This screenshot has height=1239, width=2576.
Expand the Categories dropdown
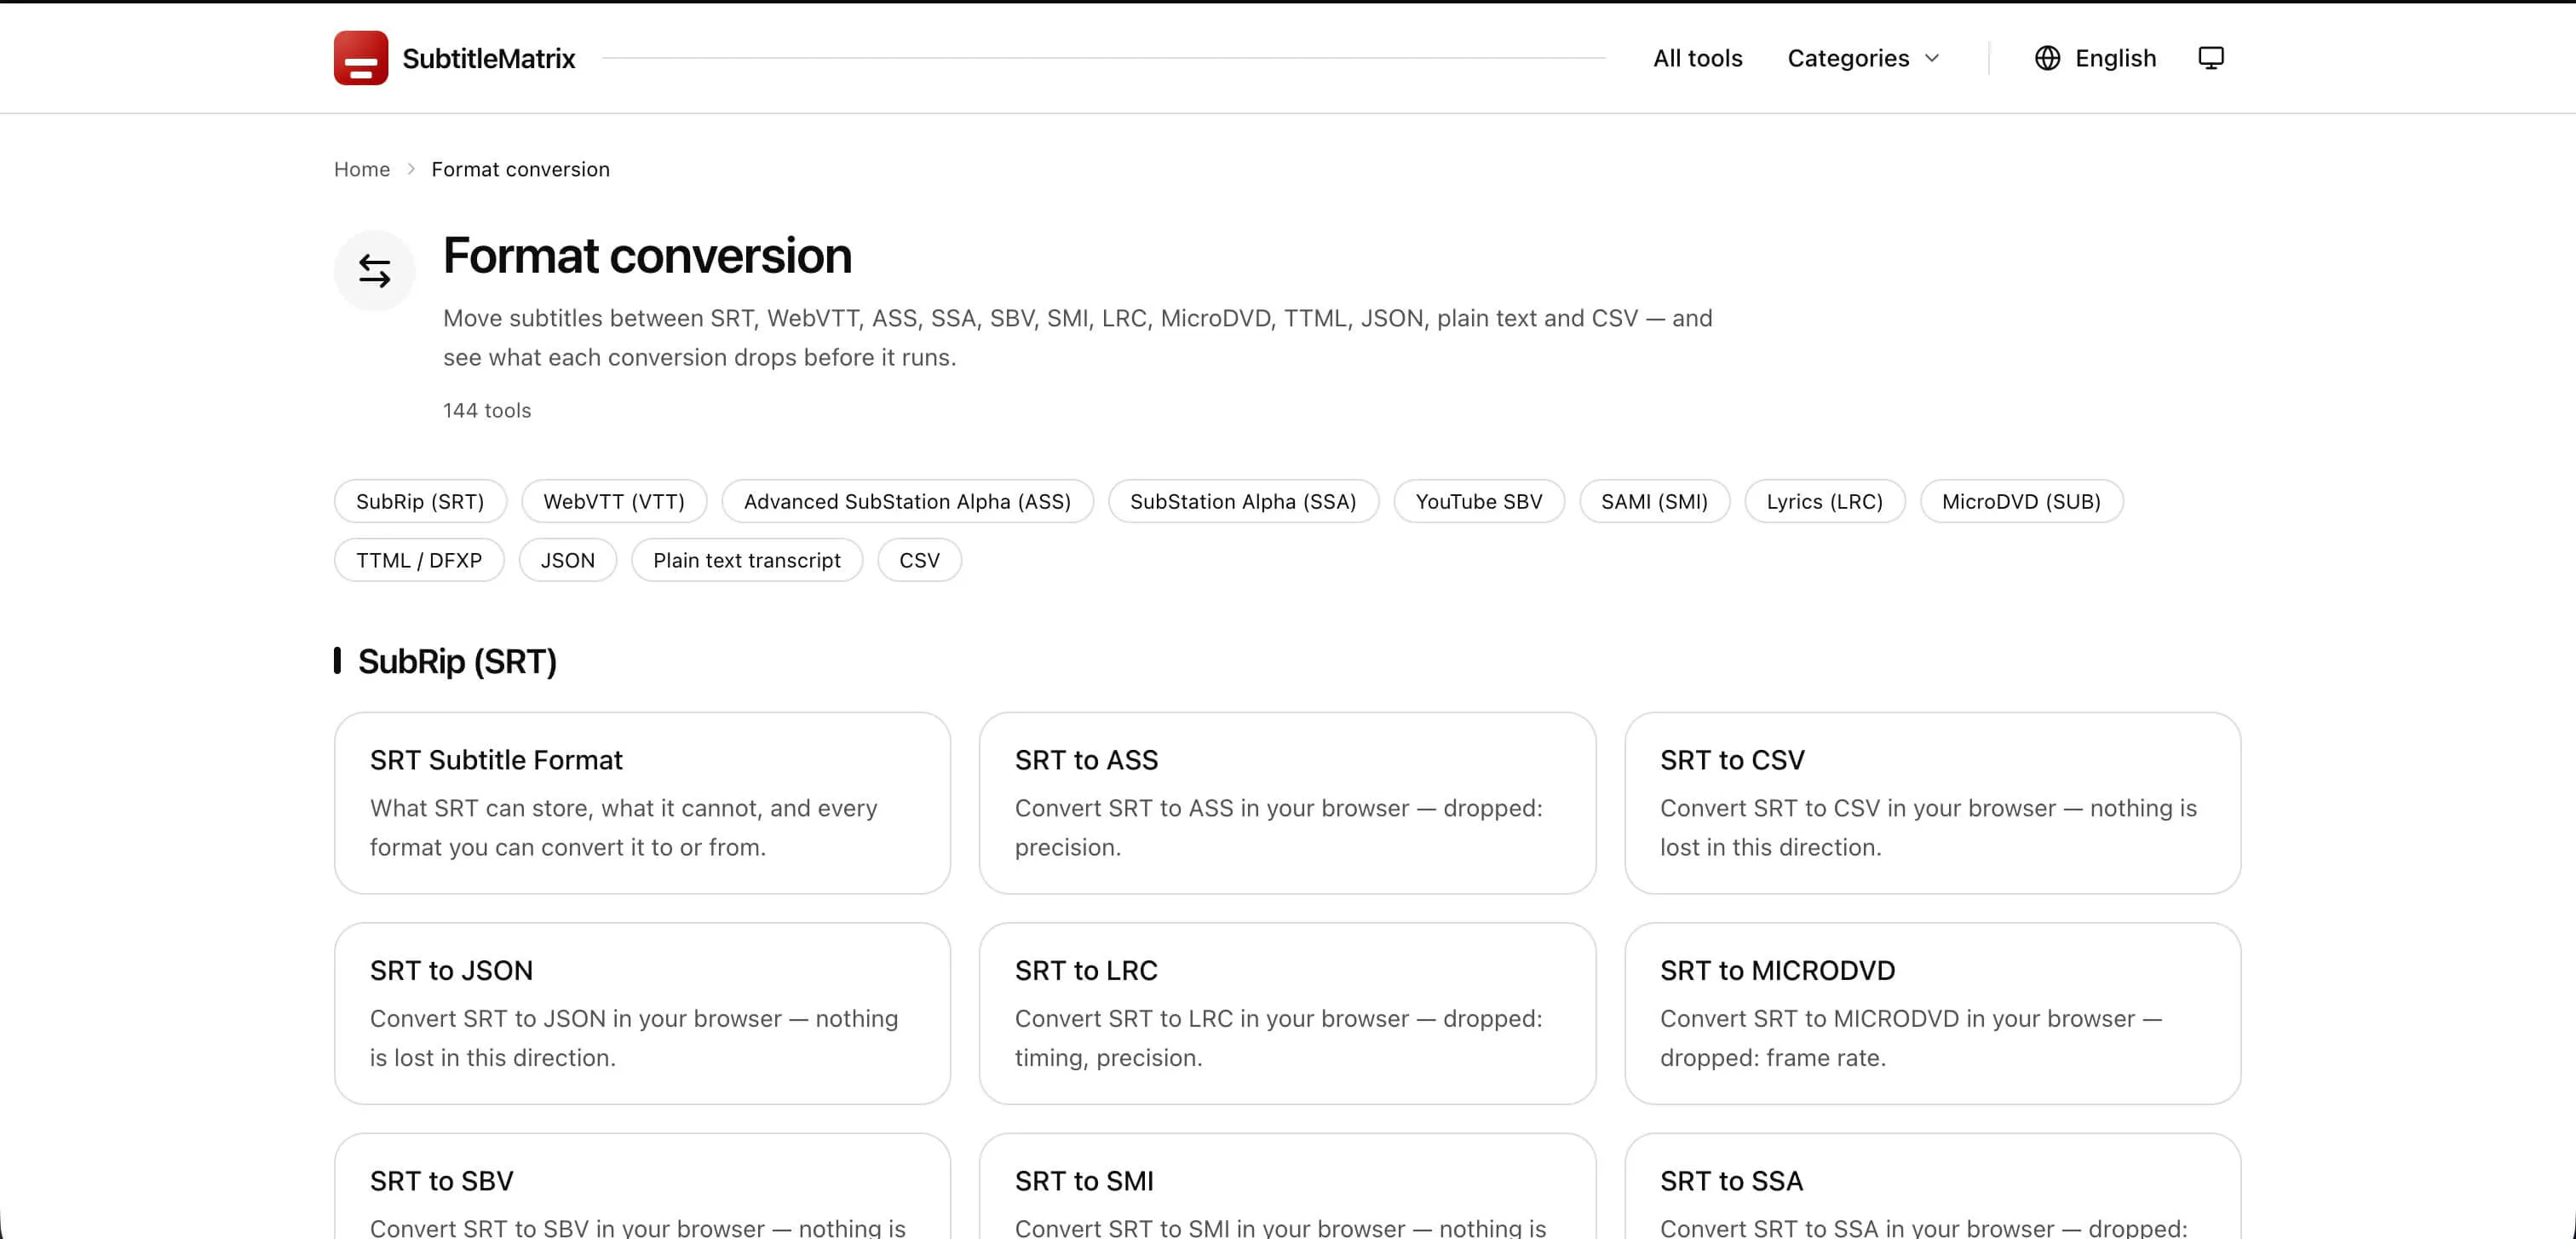click(x=1863, y=58)
